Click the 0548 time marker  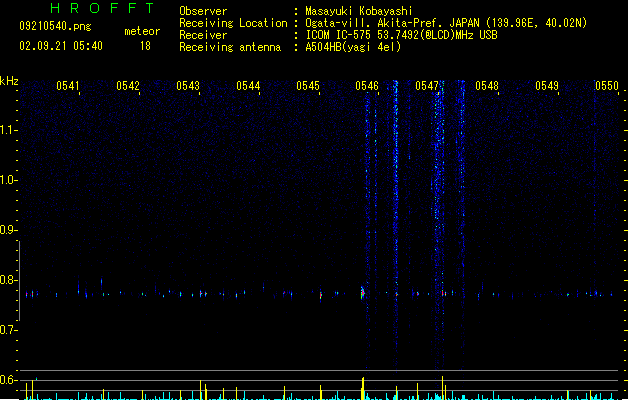click(x=487, y=86)
